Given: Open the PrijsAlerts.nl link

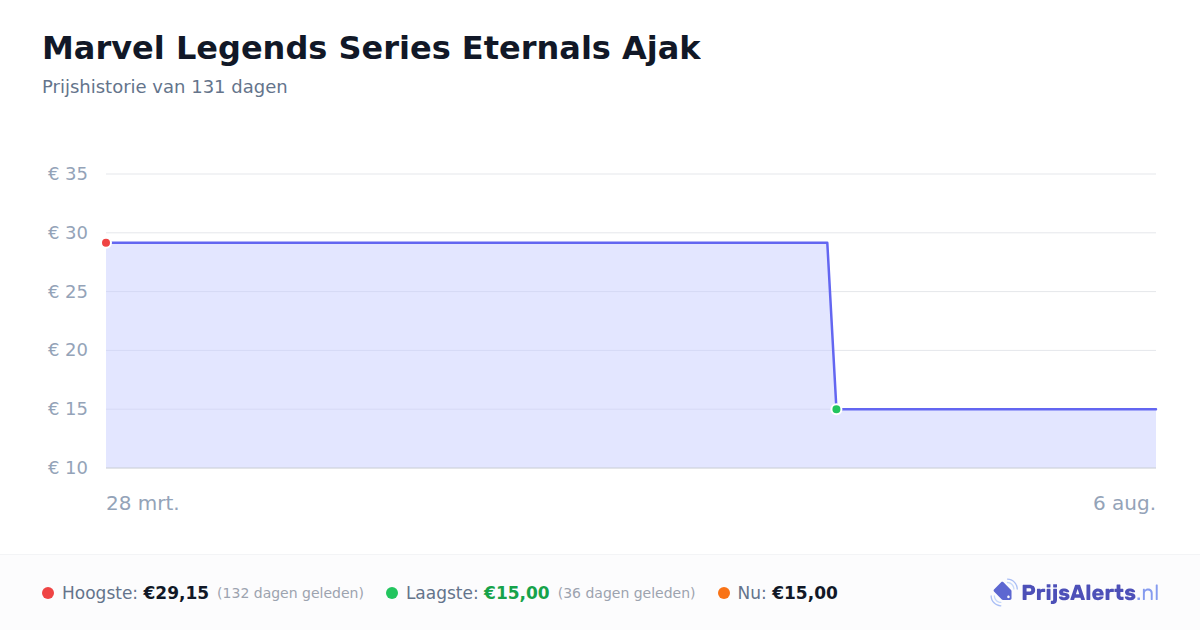Looking at the screenshot, I should [1090, 593].
